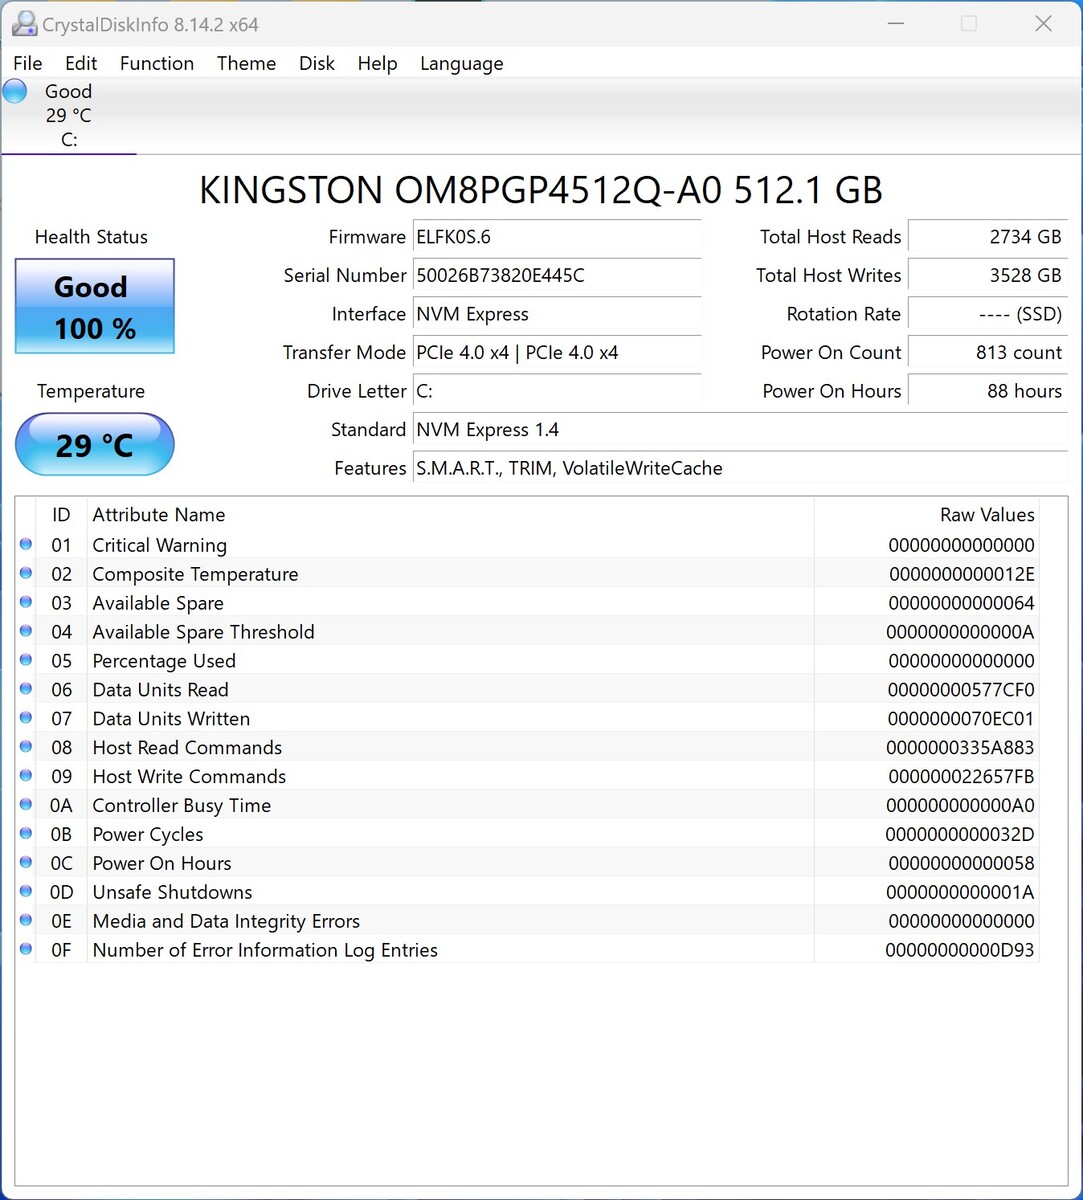
Task: Click status dot for Percentage Used row
Action: coord(26,661)
